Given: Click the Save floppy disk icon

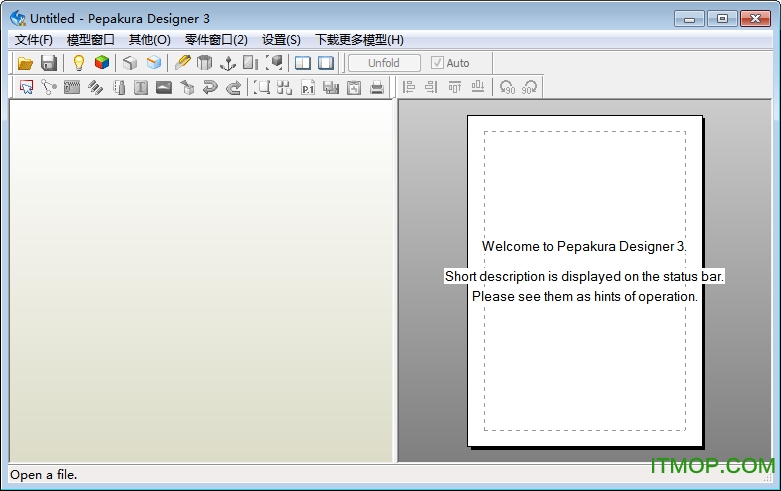Looking at the screenshot, I should (x=48, y=63).
